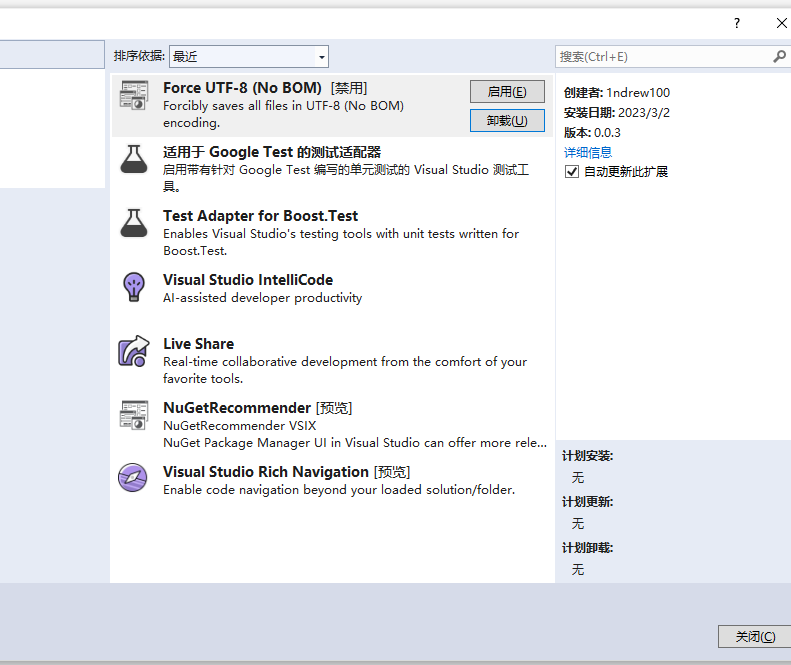Open the 排序依据 sort dropdown
Screen dimensions: 791x665
249,57
